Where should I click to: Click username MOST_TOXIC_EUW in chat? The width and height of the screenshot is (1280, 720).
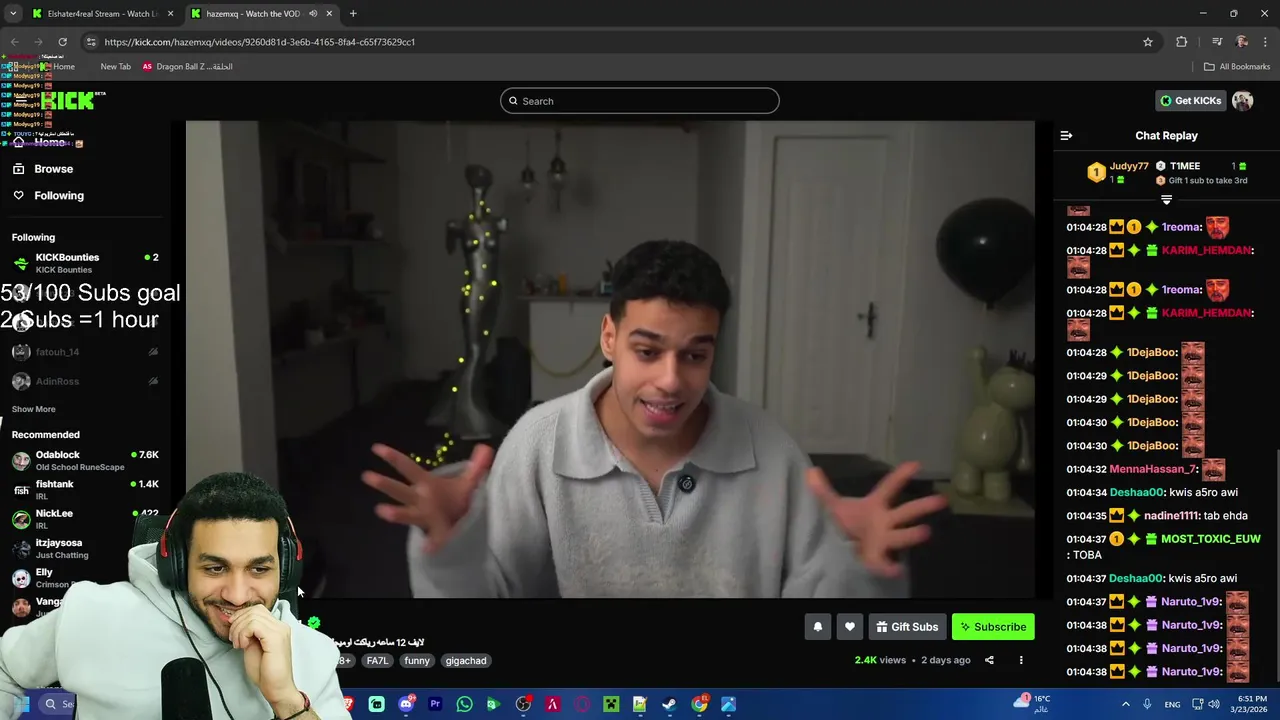[x=1210, y=539]
